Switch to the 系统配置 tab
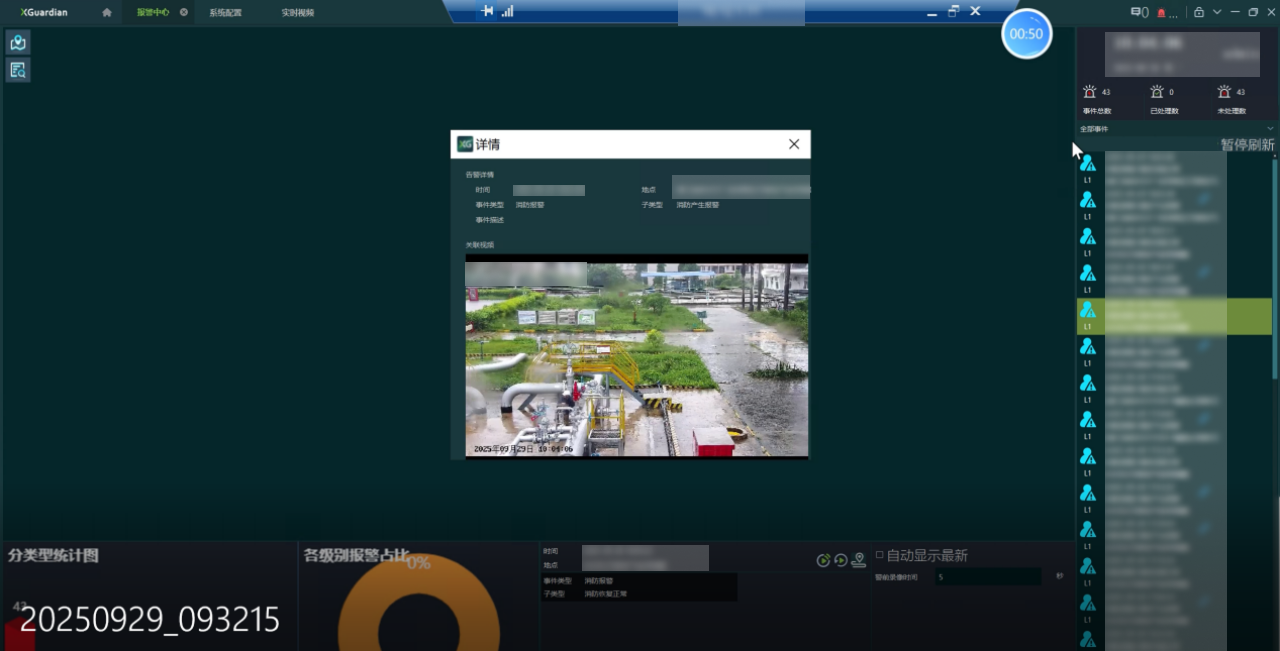Viewport: 1280px width, 651px height. pyautogui.click(x=225, y=13)
